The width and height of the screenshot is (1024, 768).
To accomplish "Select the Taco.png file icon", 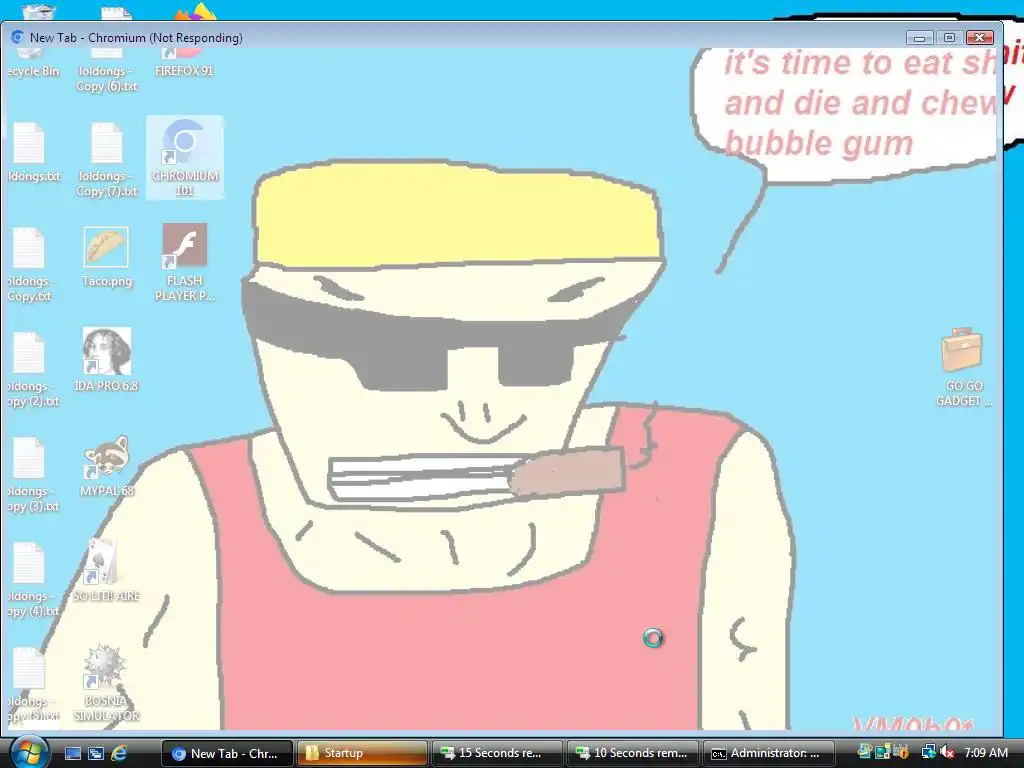I will (106, 257).
